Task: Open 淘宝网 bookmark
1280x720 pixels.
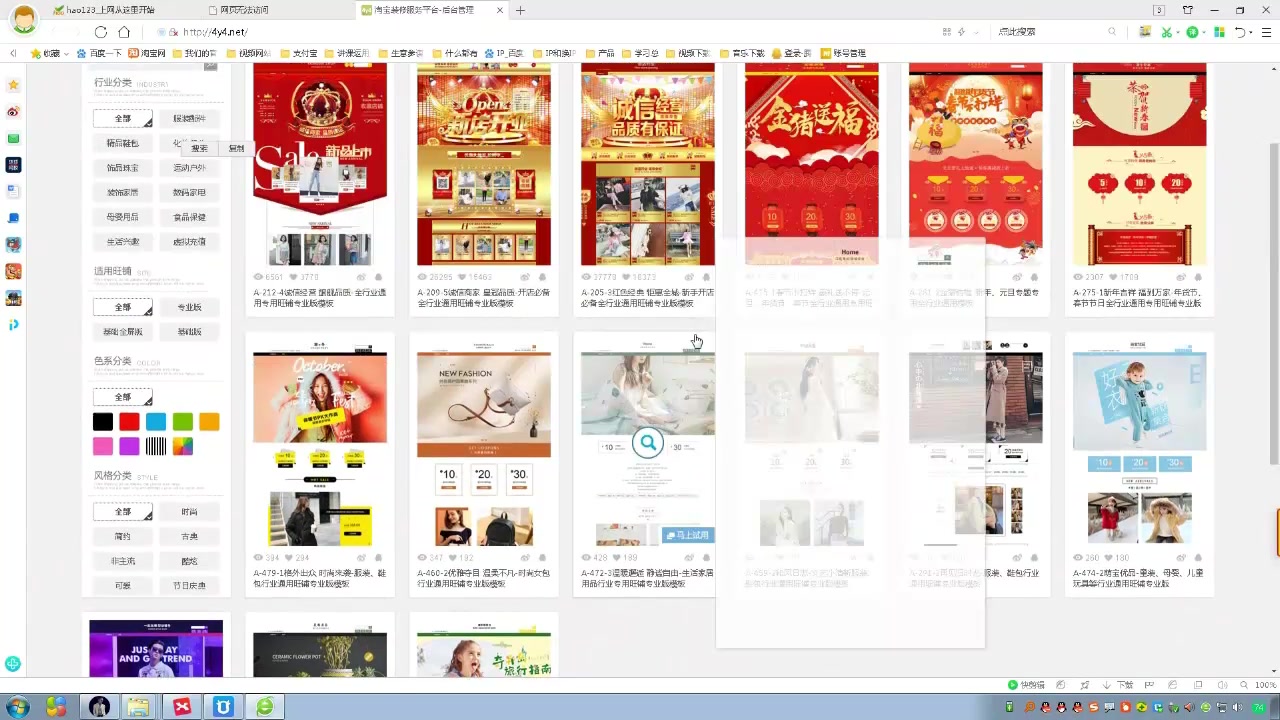Action: pyautogui.click(x=146, y=53)
